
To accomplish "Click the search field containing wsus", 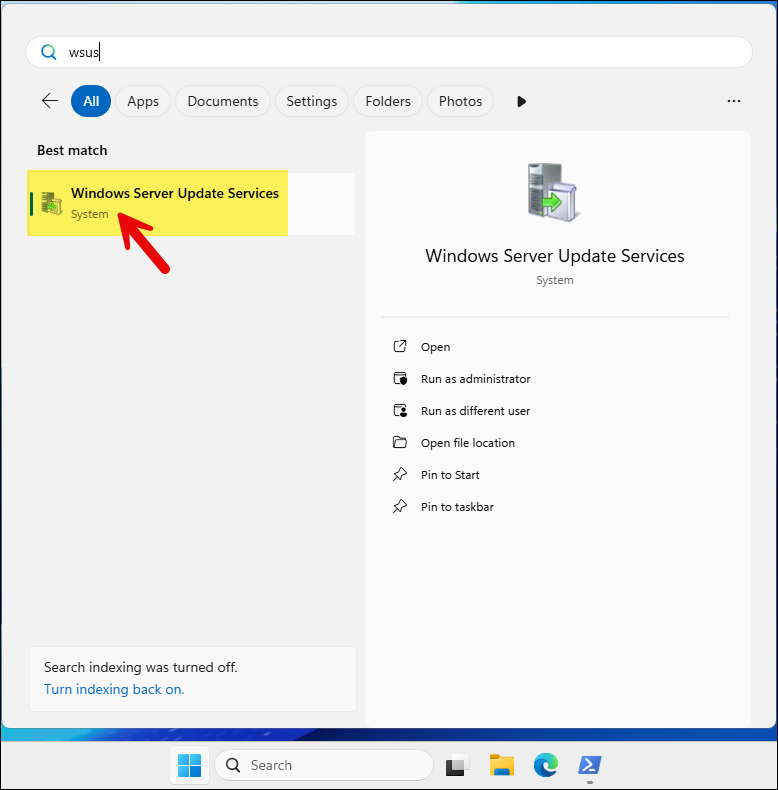I will [x=400, y=52].
